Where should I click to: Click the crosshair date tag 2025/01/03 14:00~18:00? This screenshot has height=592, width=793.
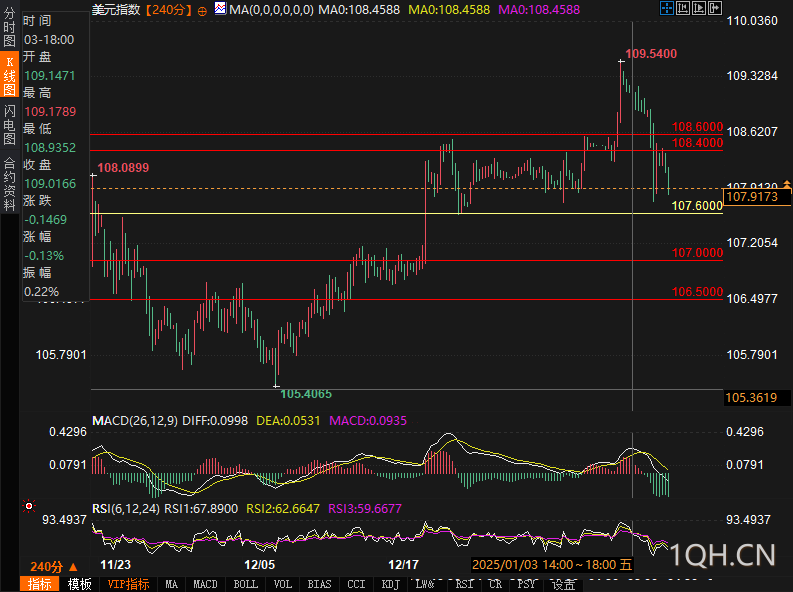pyautogui.click(x=552, y=565)
